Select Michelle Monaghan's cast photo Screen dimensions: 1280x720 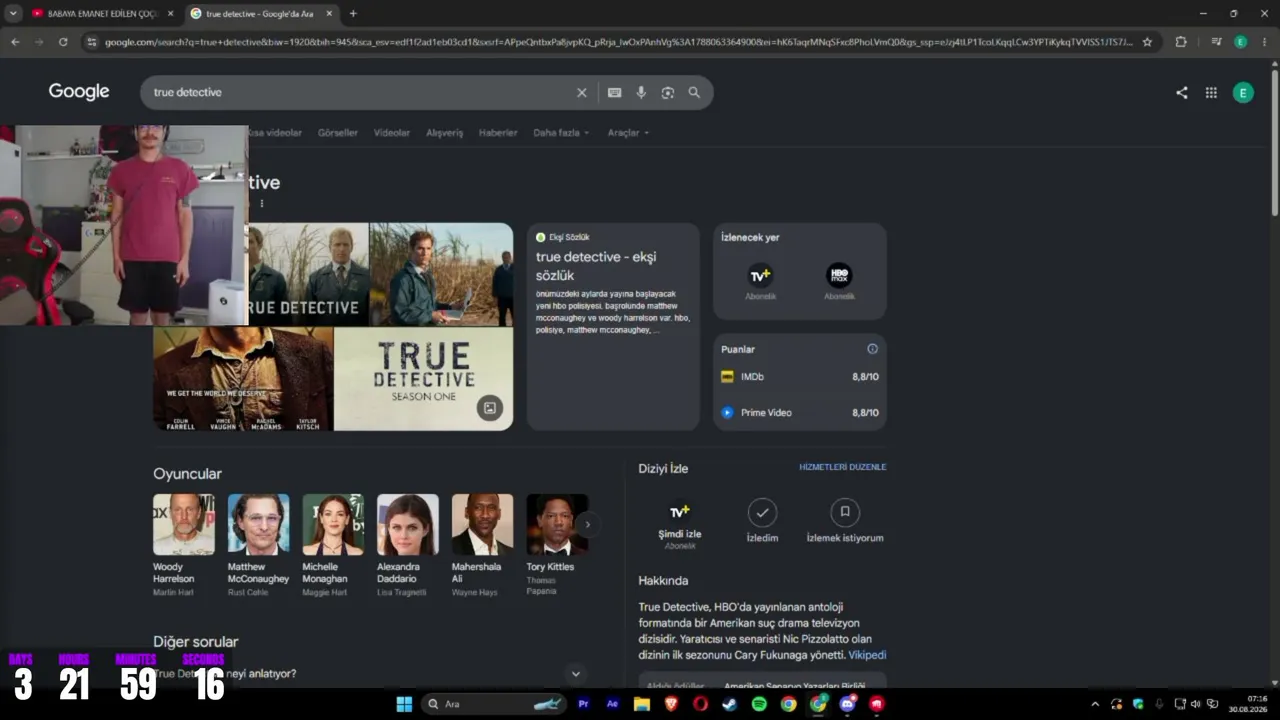[333, 524]
